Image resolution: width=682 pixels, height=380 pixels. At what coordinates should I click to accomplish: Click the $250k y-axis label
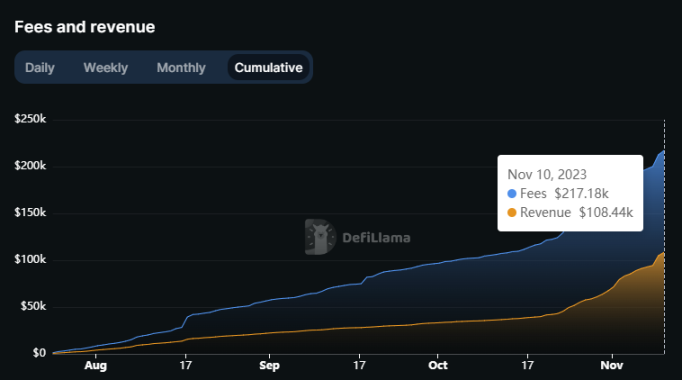(30, 119)
